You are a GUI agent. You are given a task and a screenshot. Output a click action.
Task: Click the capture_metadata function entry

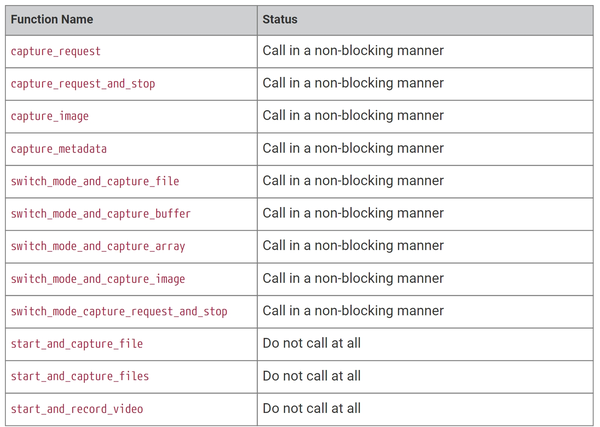click(59, 149)
